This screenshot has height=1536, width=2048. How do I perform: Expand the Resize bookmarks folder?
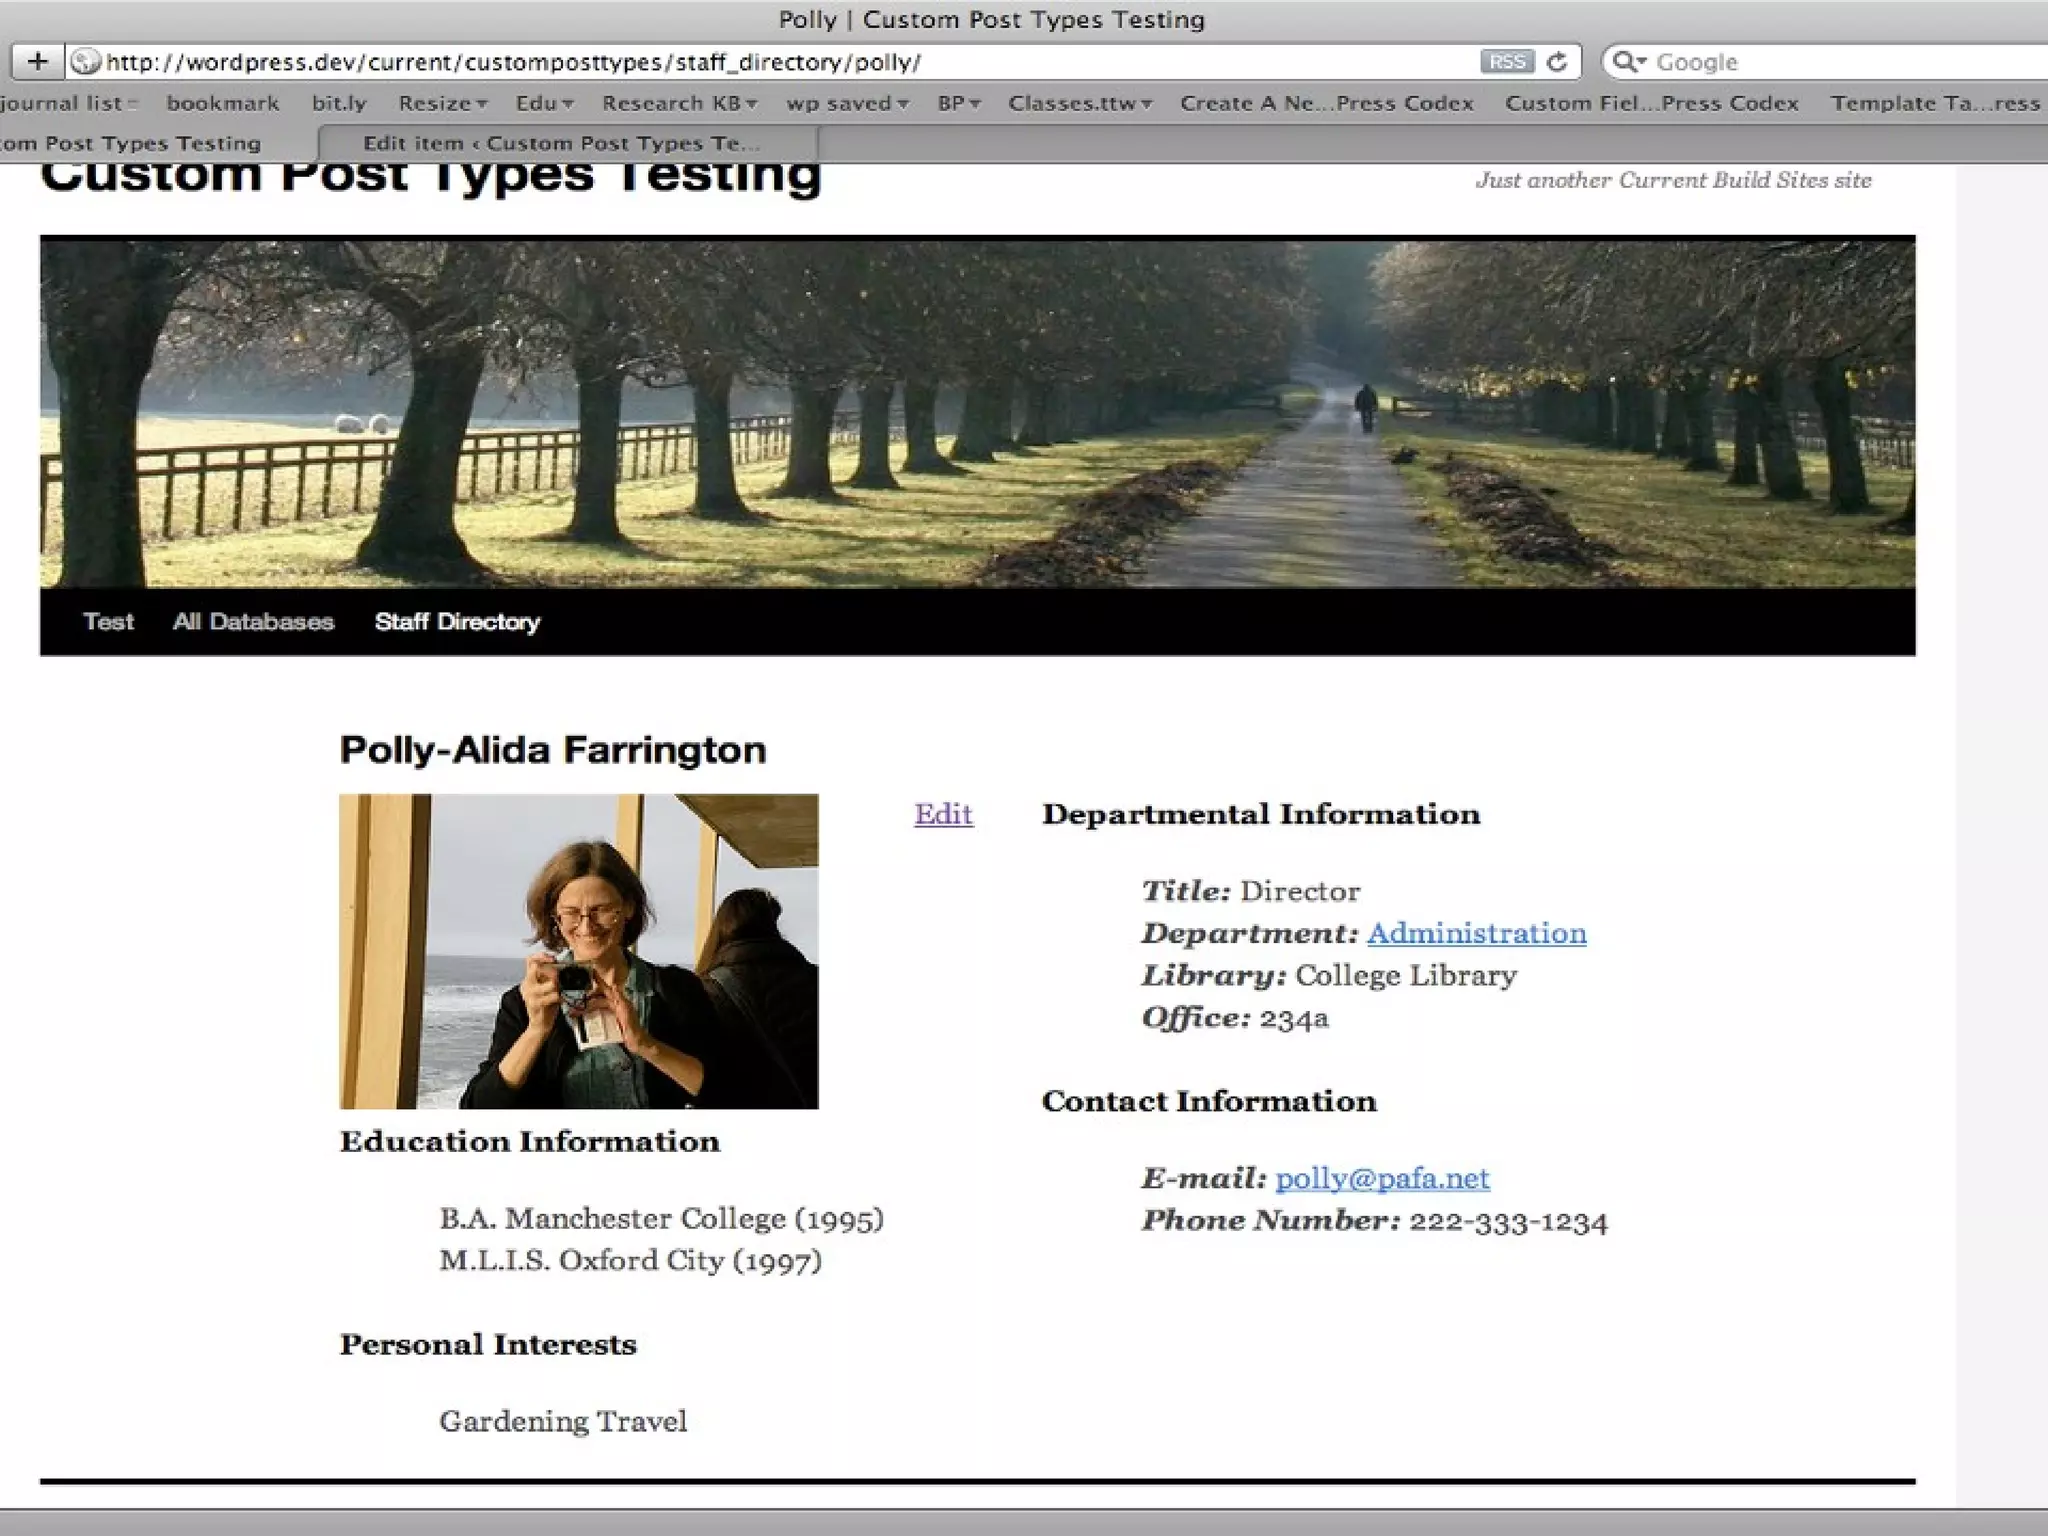[x=442, y=103]
